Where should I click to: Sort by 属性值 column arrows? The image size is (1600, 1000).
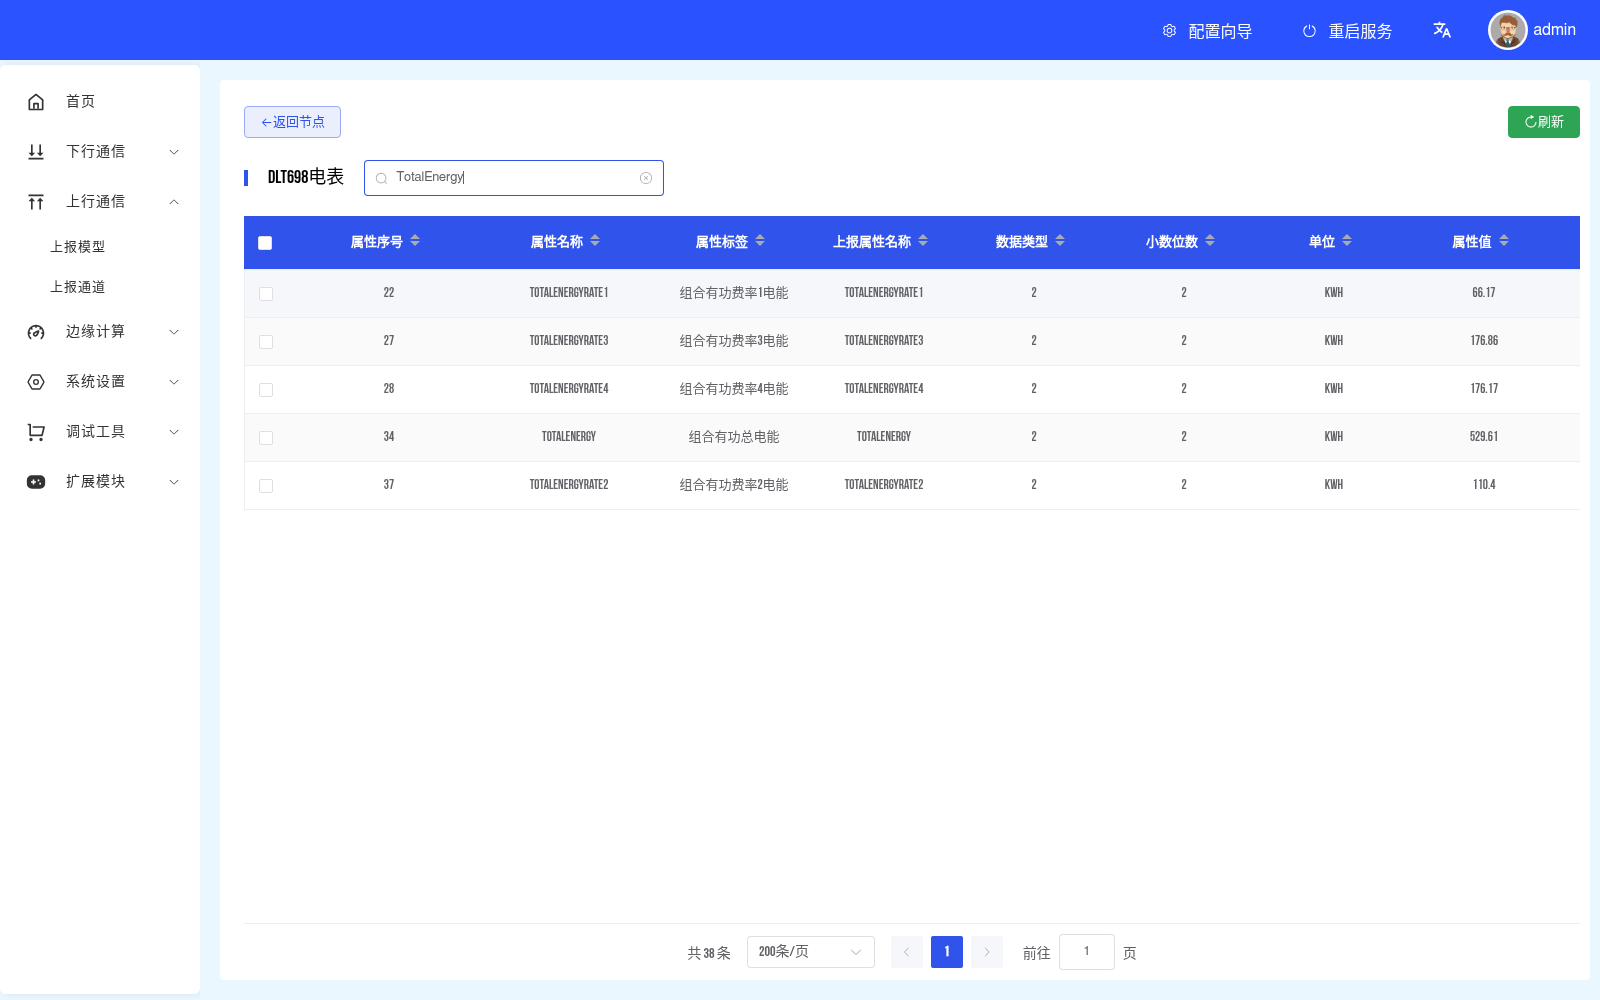click(x=1504, y=241)
